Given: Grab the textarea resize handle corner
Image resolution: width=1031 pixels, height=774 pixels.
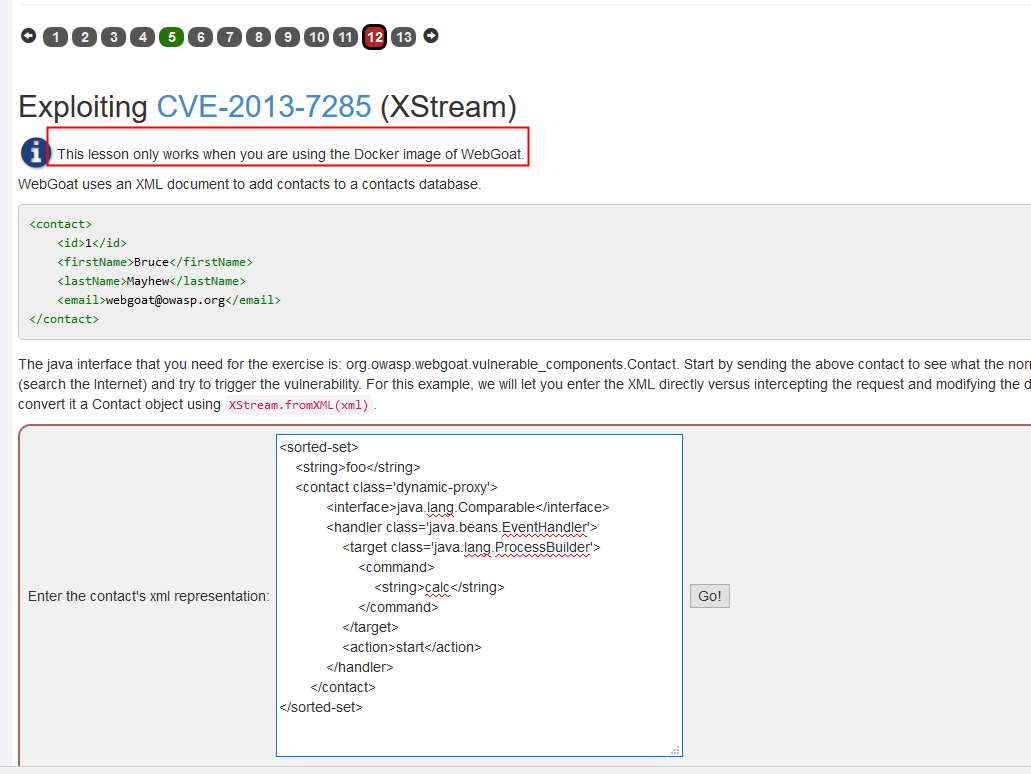Looking at the screenshot, I should point(675,750).
